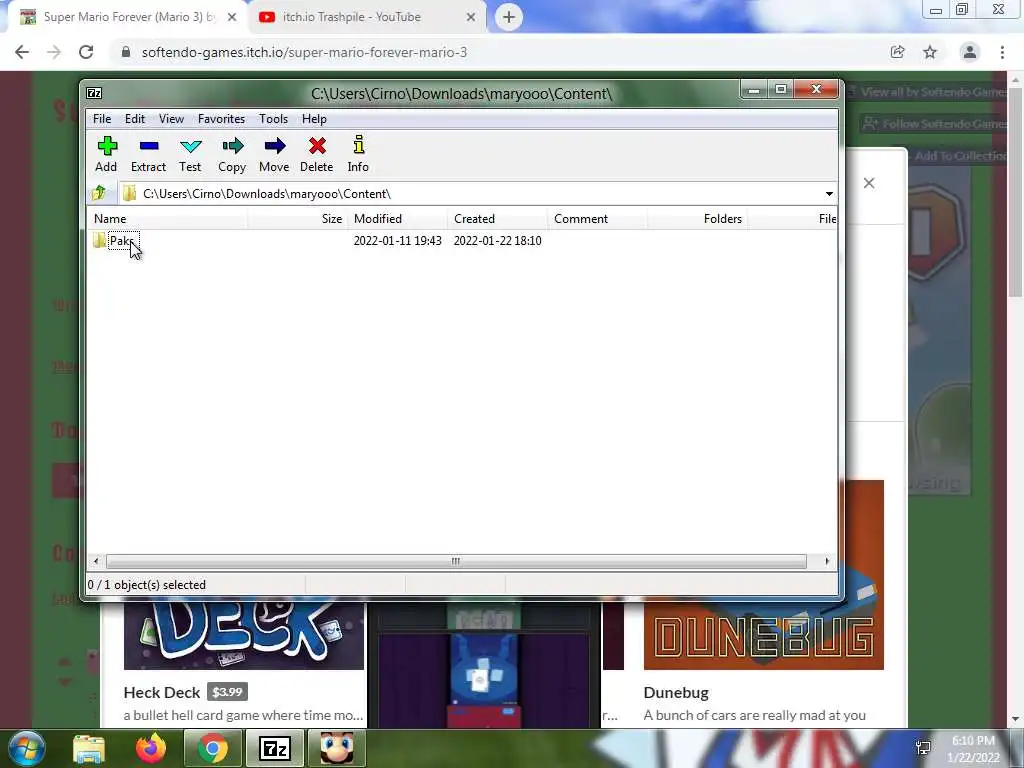Open the Dunebug game title link
This screenshot has width=1024, height=768.
pyautogui.click(x=676, y=692)
